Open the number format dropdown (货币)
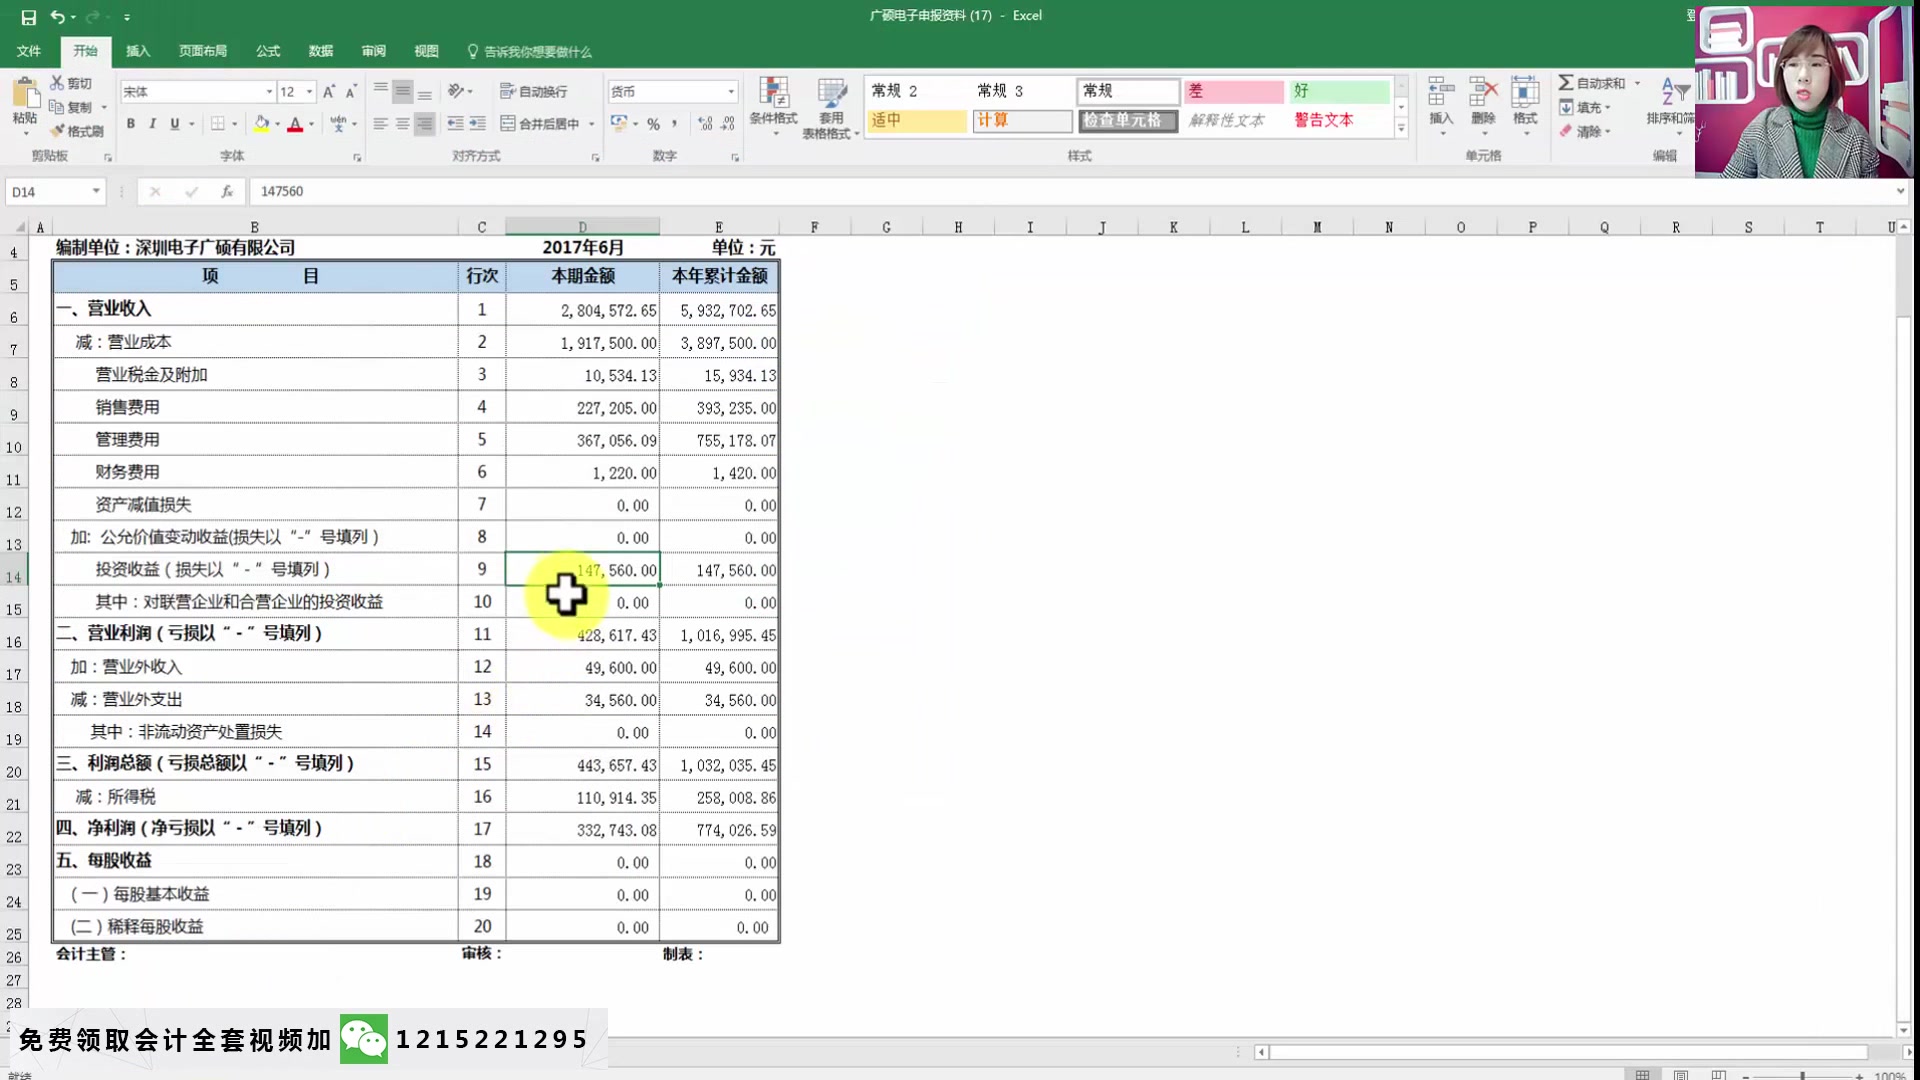This screenshot has height=1080, width=1920. click(731, 92)
